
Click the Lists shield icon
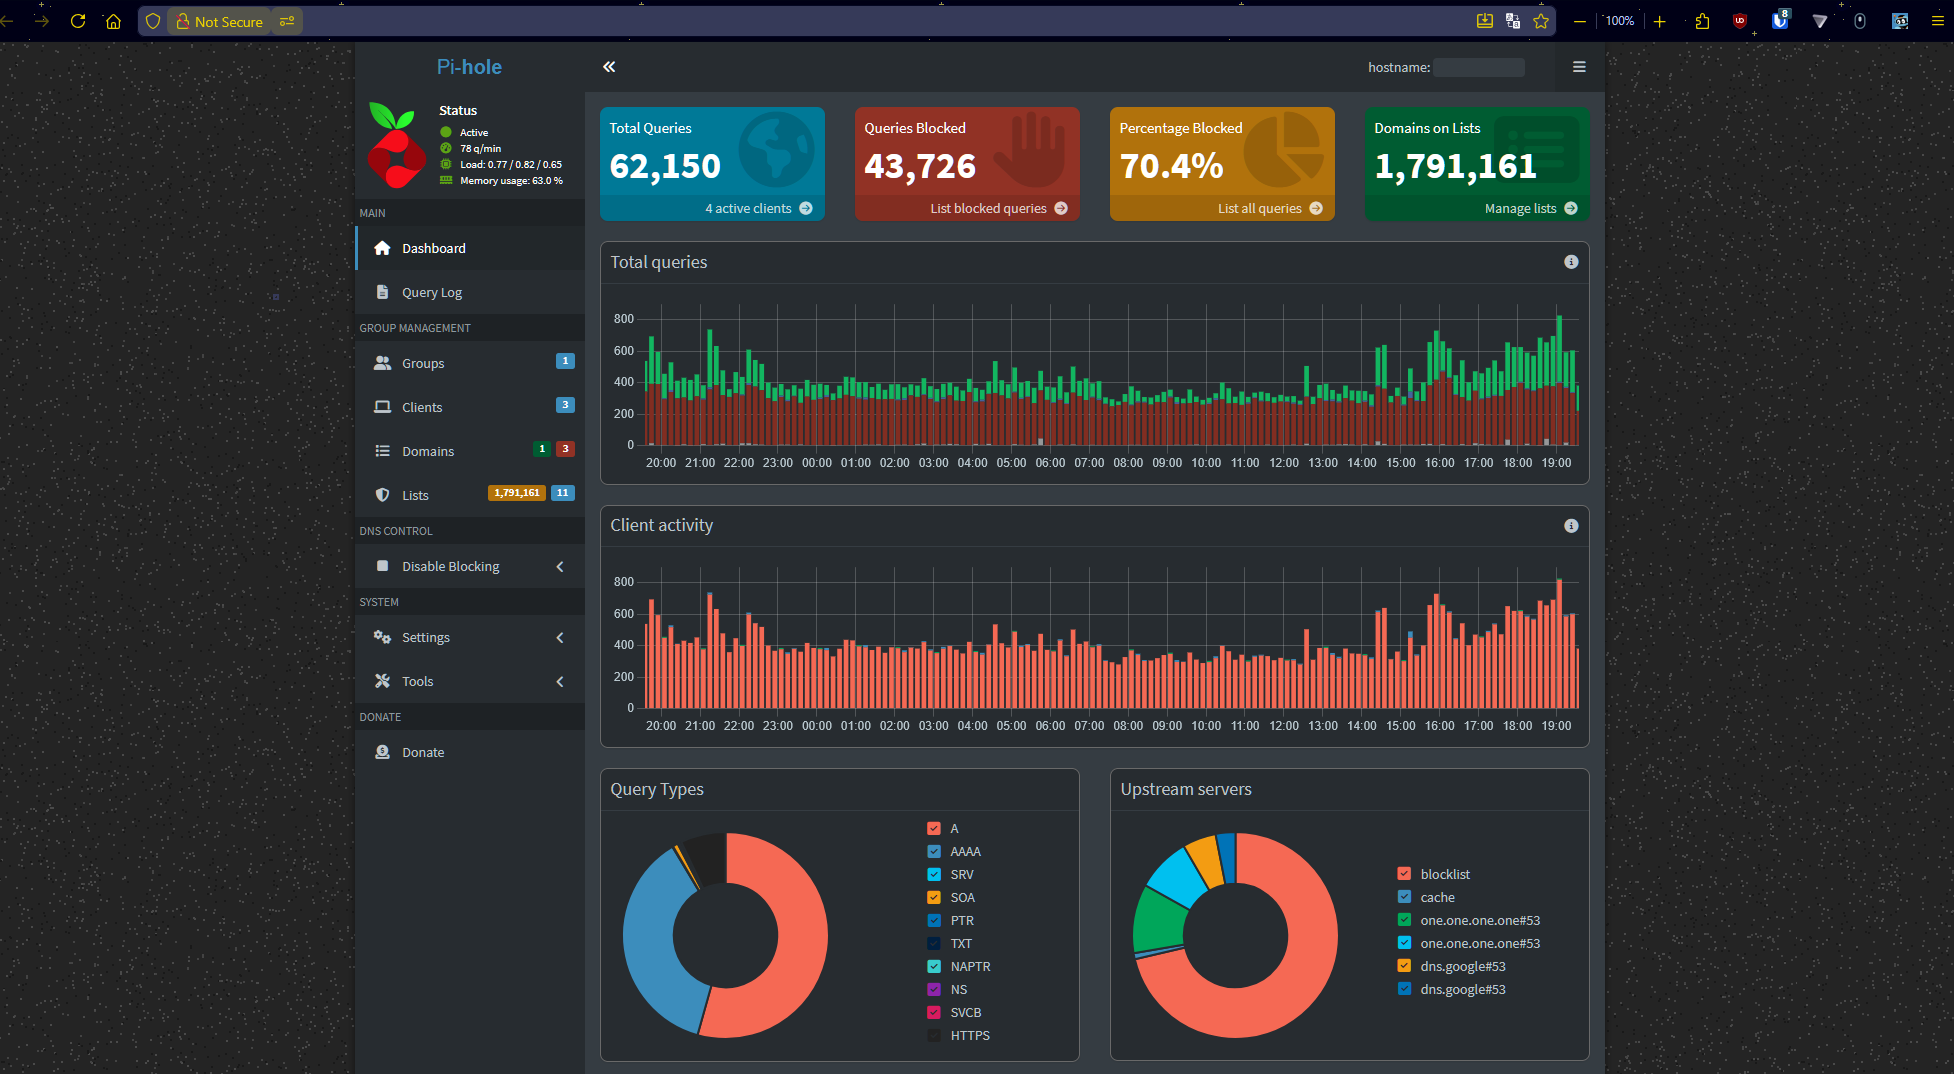(382, 495)
